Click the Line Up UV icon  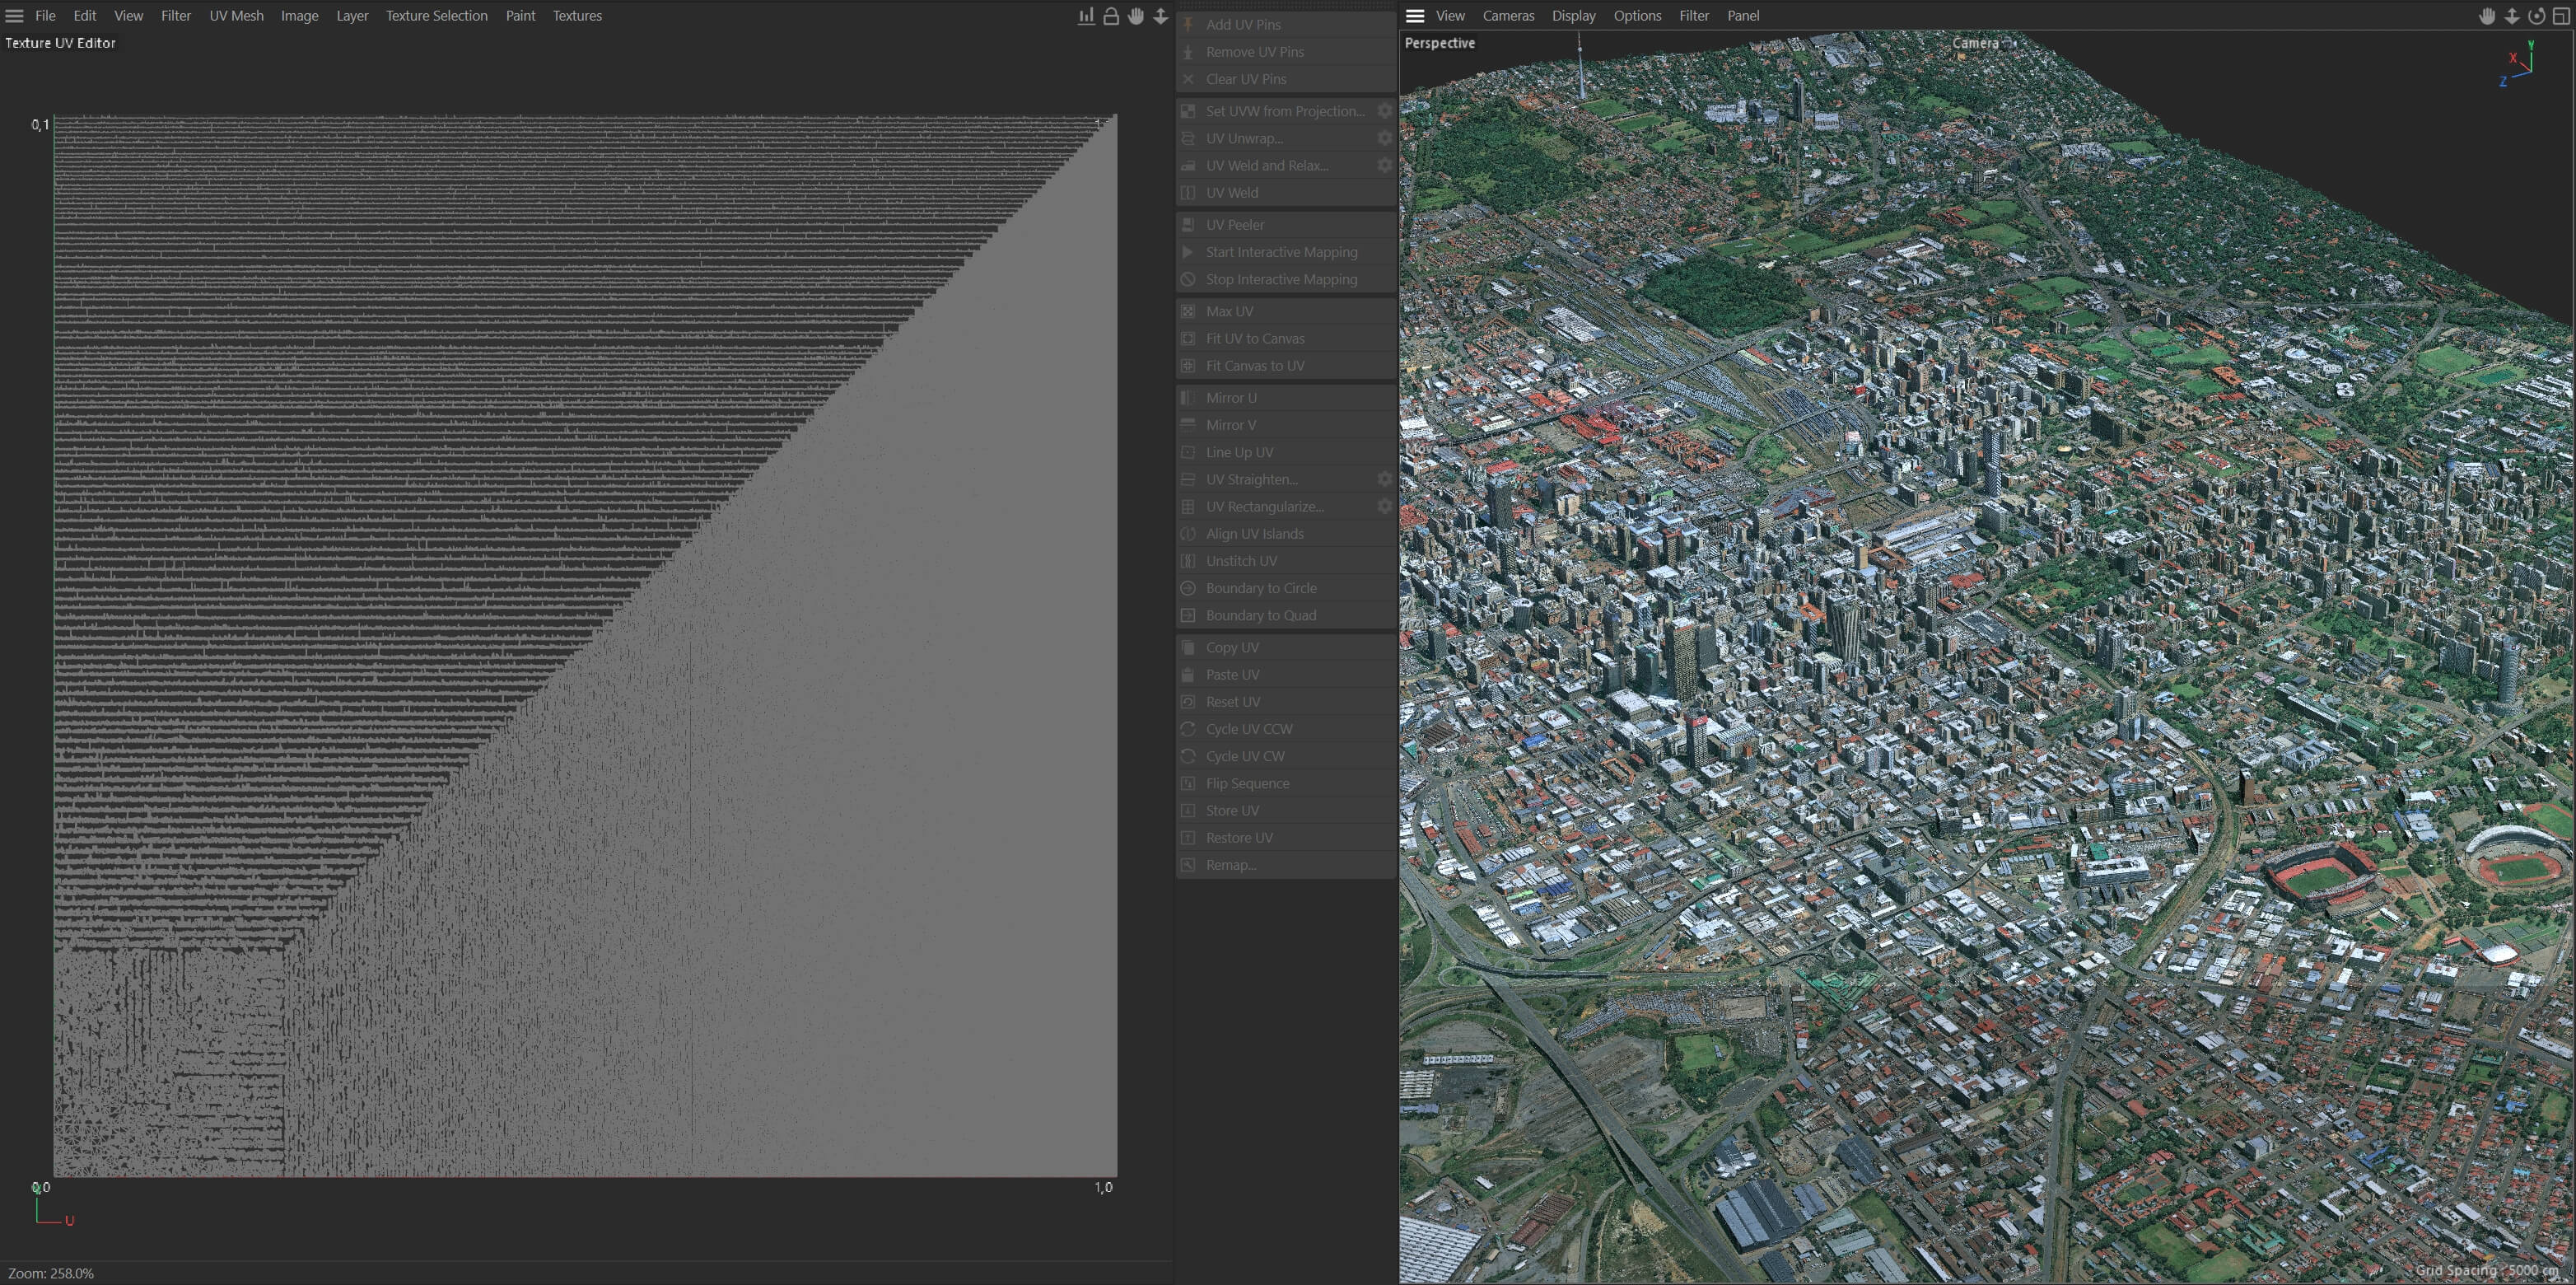pos(1188,452)
